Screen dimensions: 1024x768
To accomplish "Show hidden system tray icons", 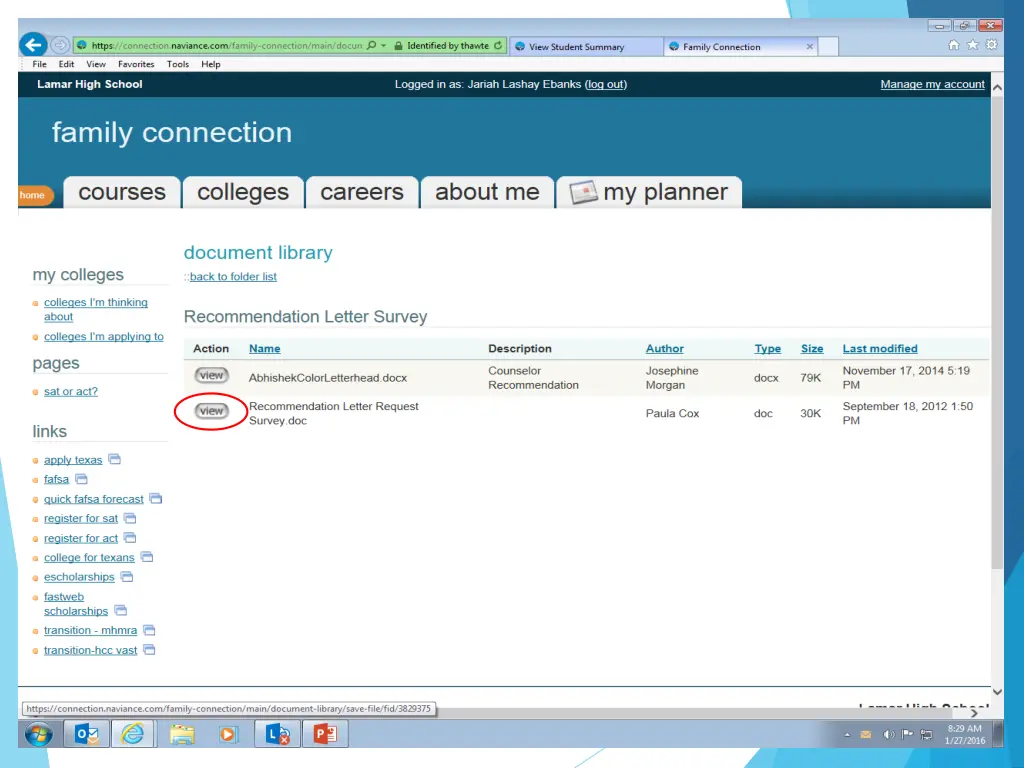I will pyautogui.click(x=847, y=735).
